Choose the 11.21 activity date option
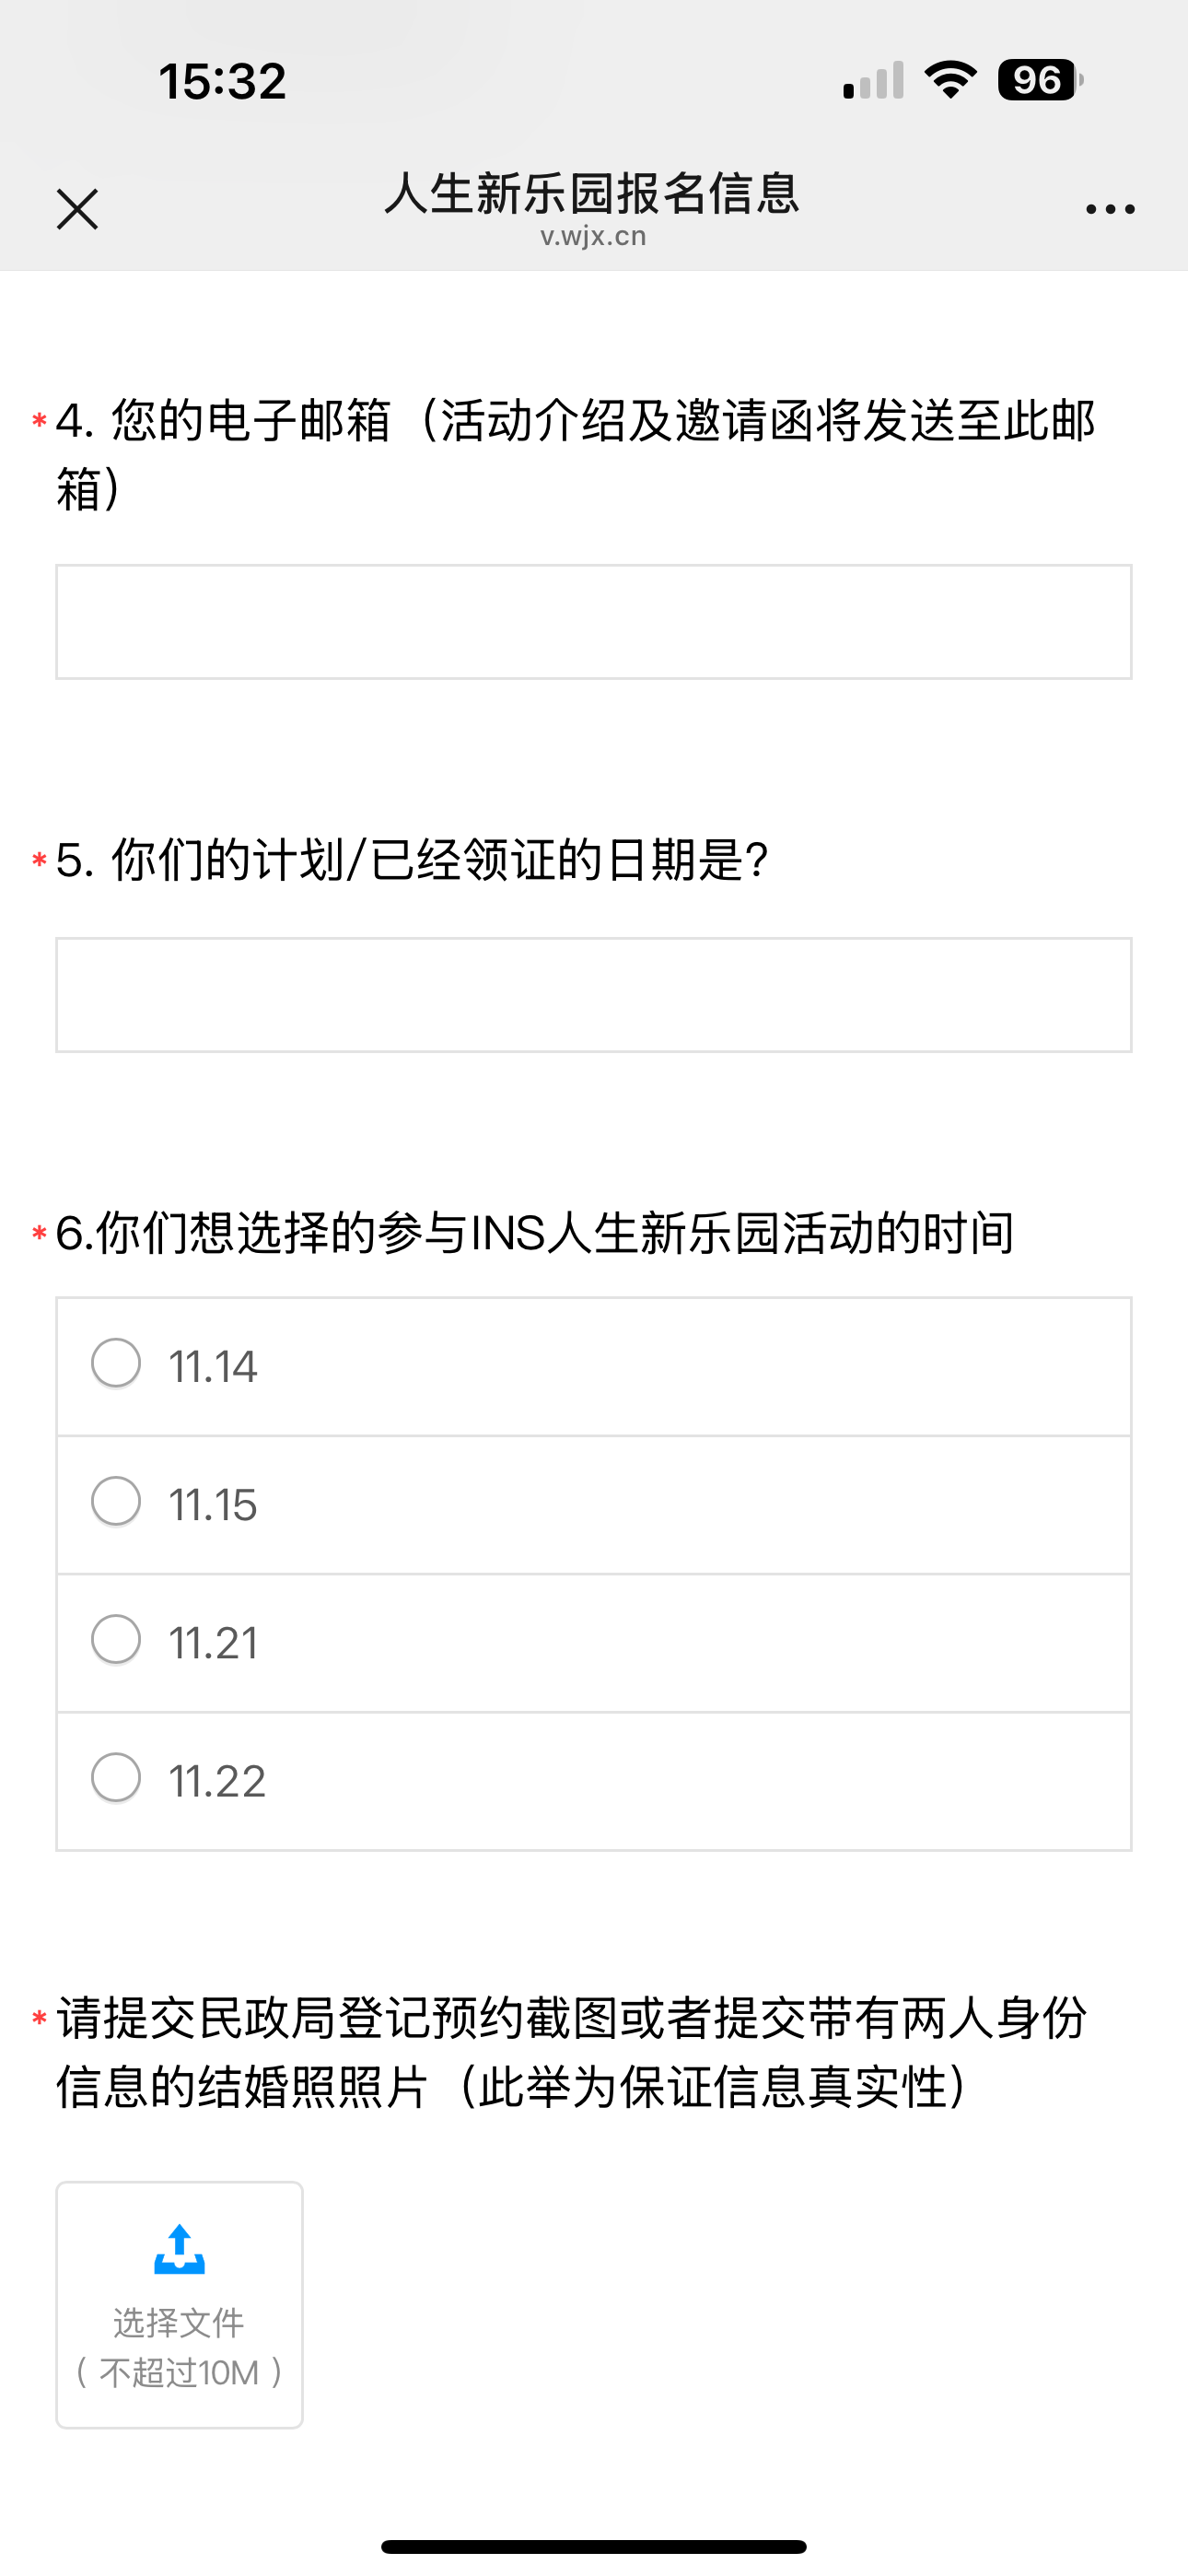Screen dimensions: 1188x2576 pyautogui.click(x=116, y=1640)
